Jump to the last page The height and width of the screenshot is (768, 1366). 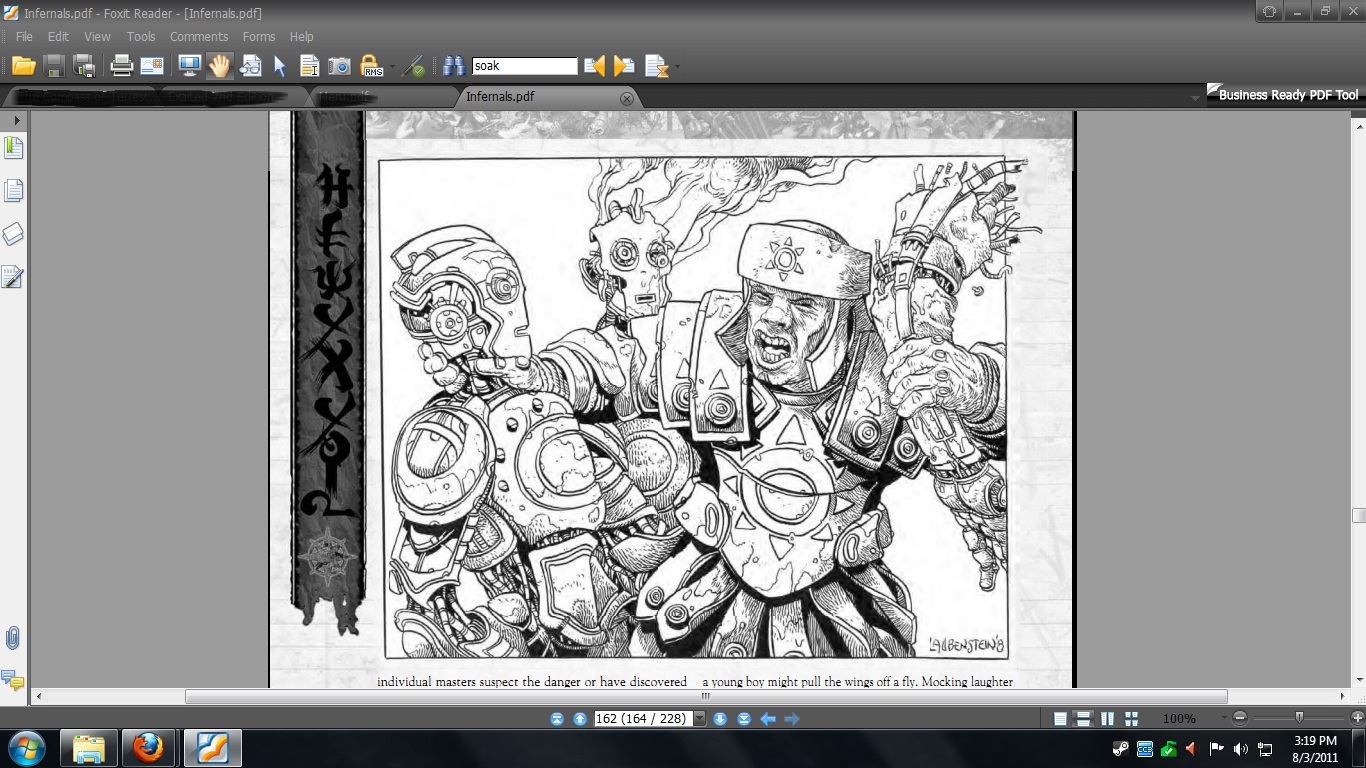pyautogui.click(x=744, y=719)
